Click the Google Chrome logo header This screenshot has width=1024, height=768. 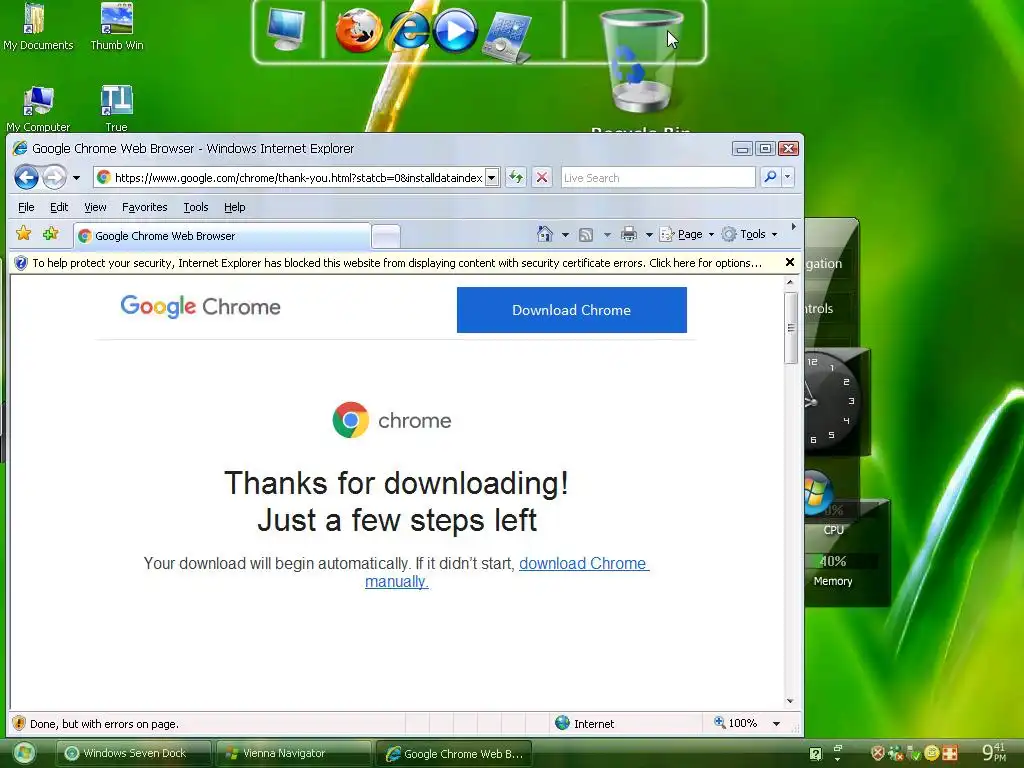pos(200,306)
